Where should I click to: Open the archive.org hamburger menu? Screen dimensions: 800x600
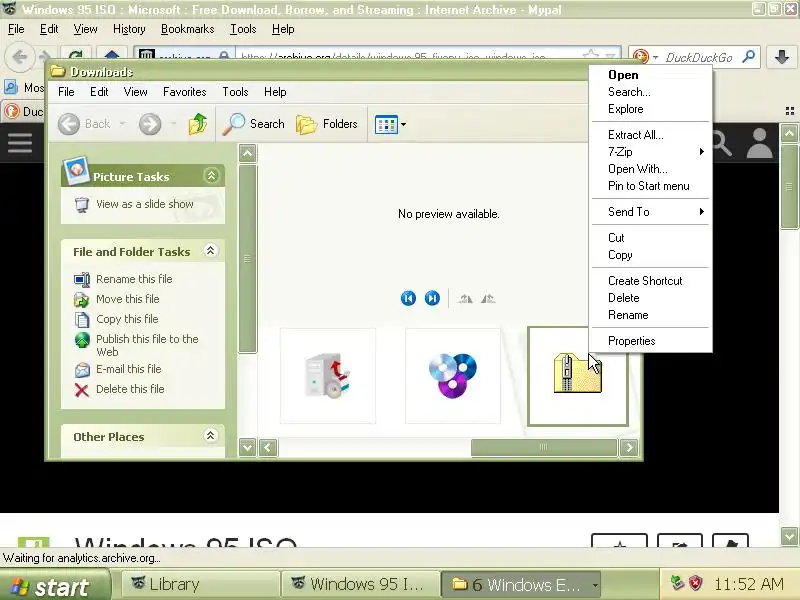[x=20, y=143]
